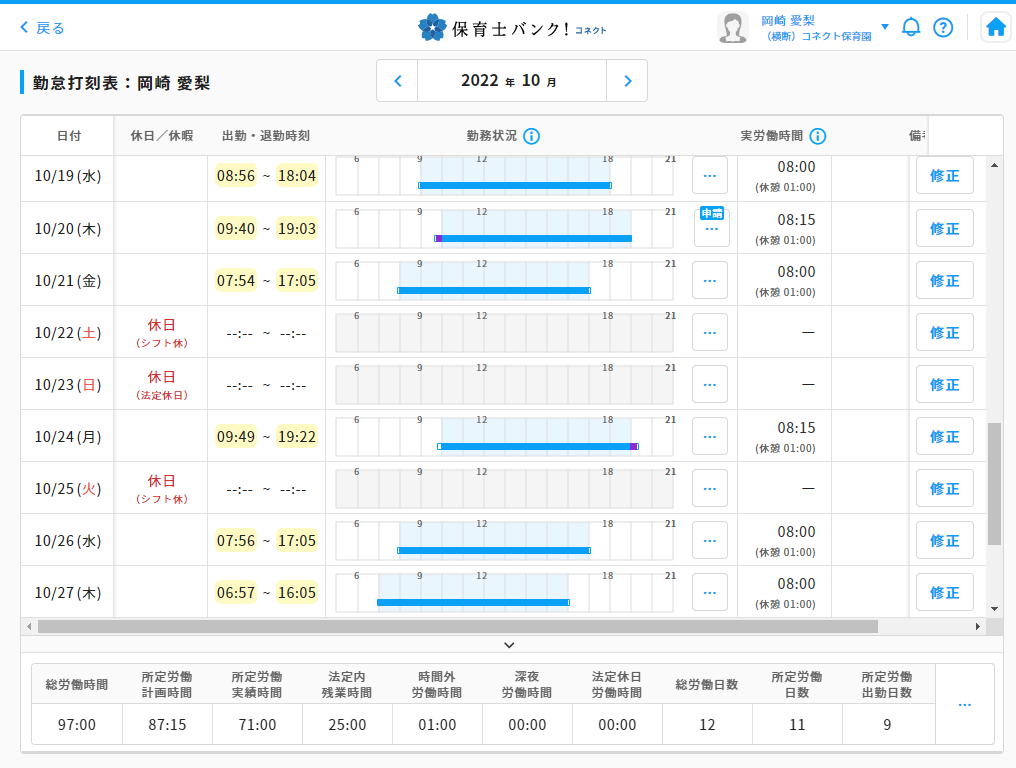Viewport: 1016px width, 768px height.
Task: Click the 08:56 clock-in time on 10/19
Action: 236,176
